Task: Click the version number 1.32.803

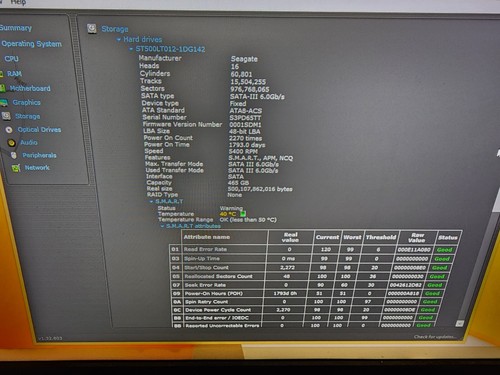Action: (x=50, y=338)
